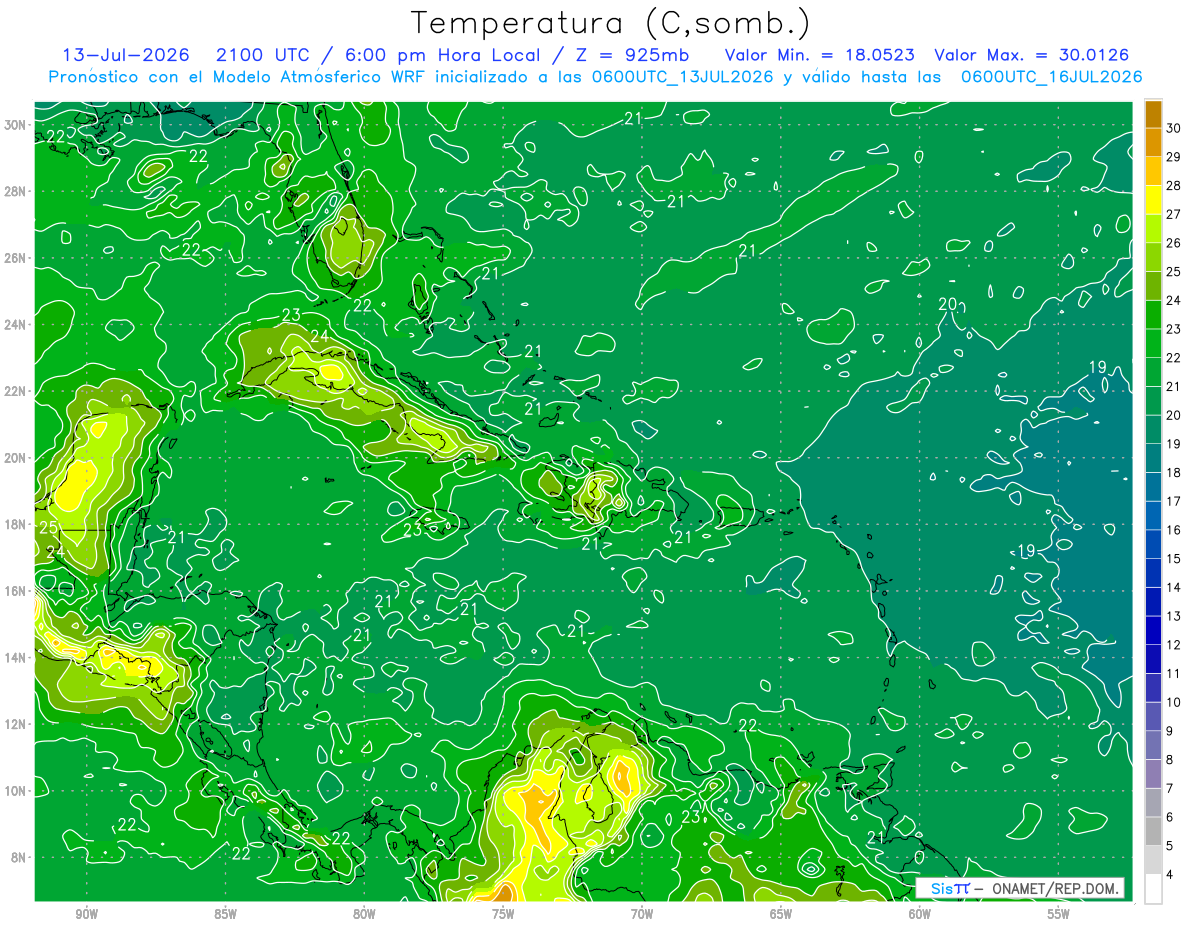1200x927 pixels.
Task: Select the valid-until time "0600UTC_16JUL2026"
Action: coord(1051,77)
